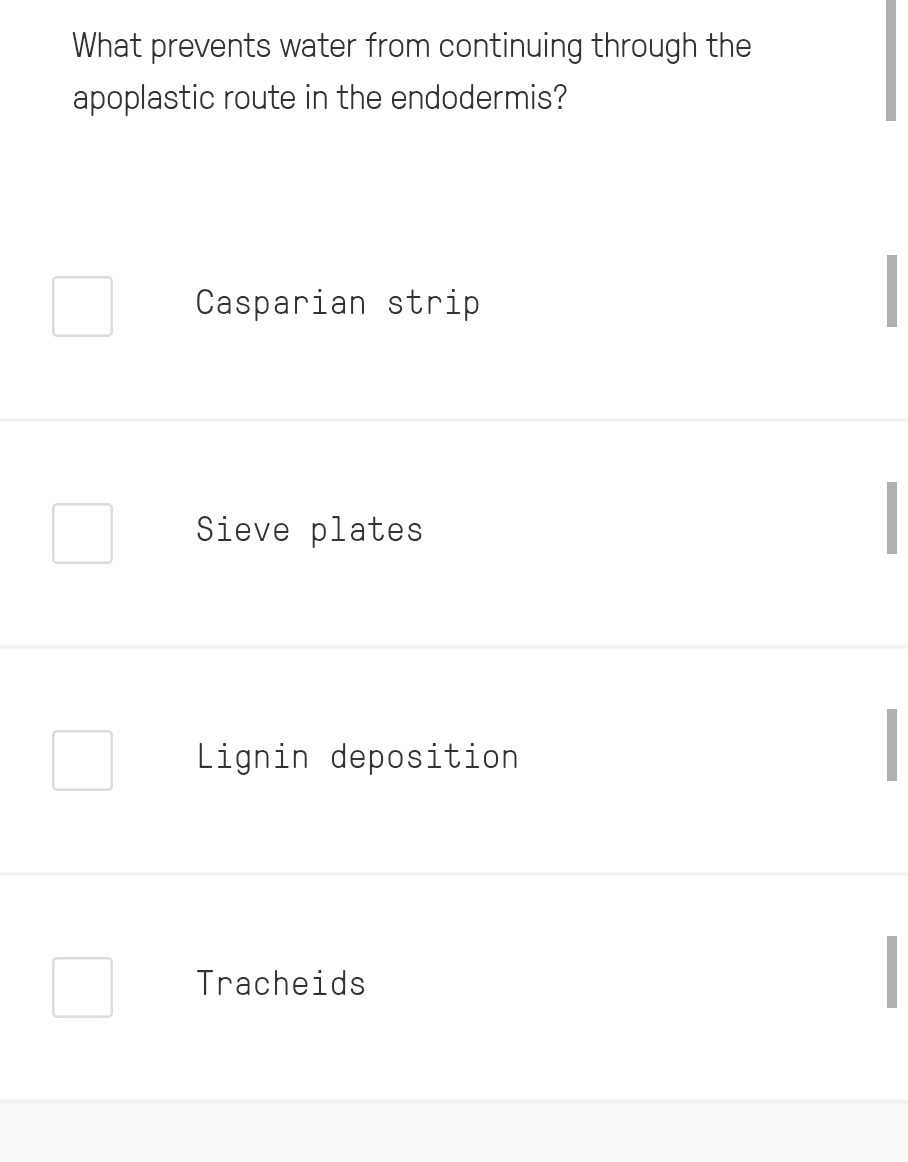This screenshot has height=1162, width=908.
Task: Click divider between Casparian strip and Sieve plates
Action: point(454,420)
